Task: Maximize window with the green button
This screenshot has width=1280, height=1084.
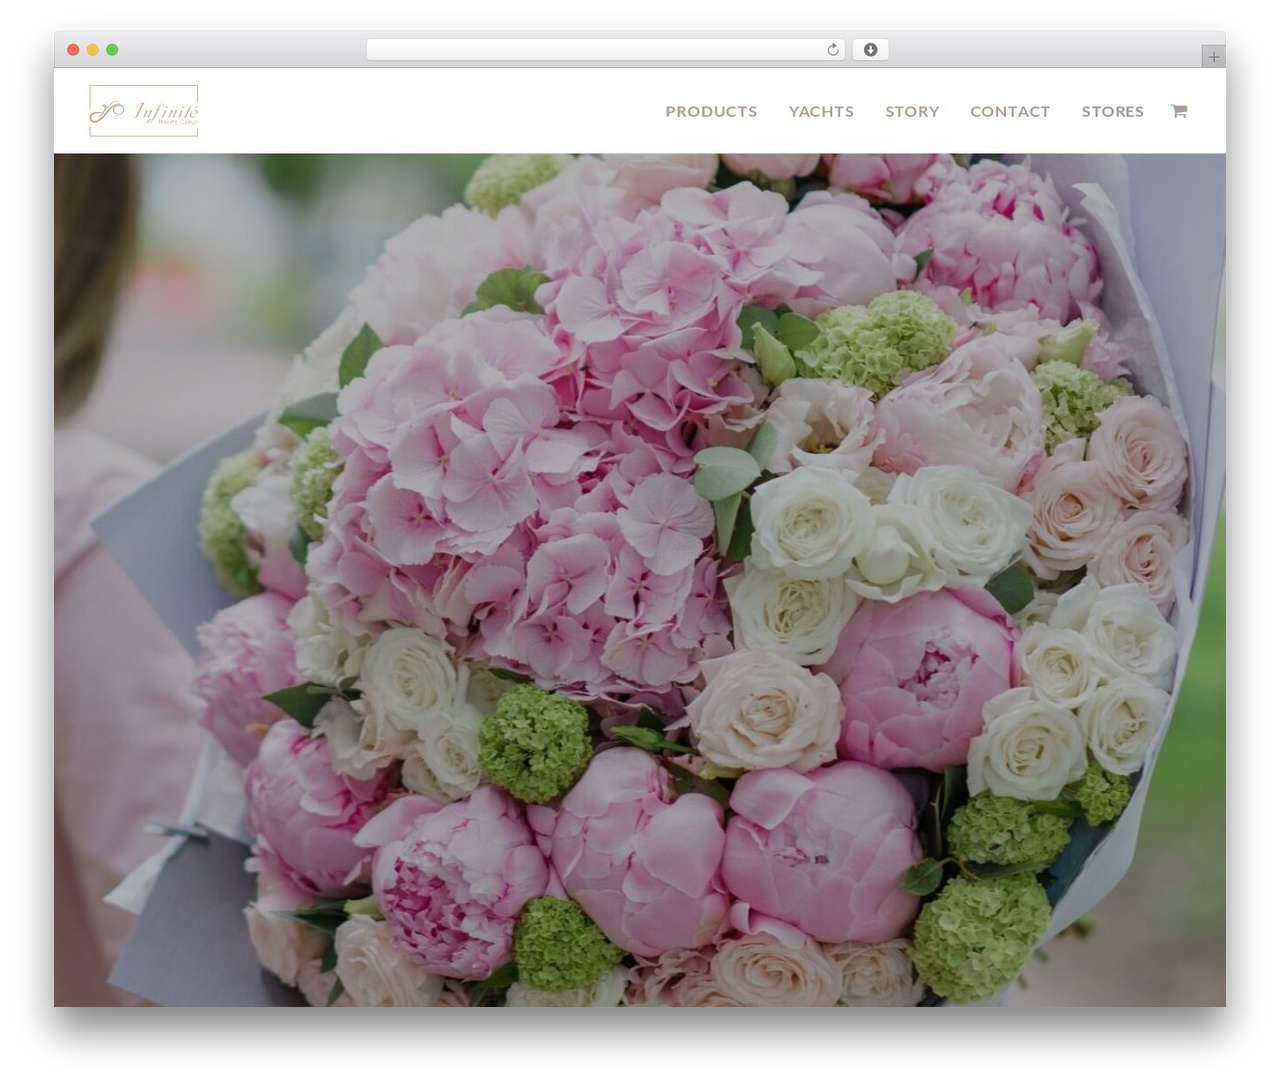Action: 112,50
